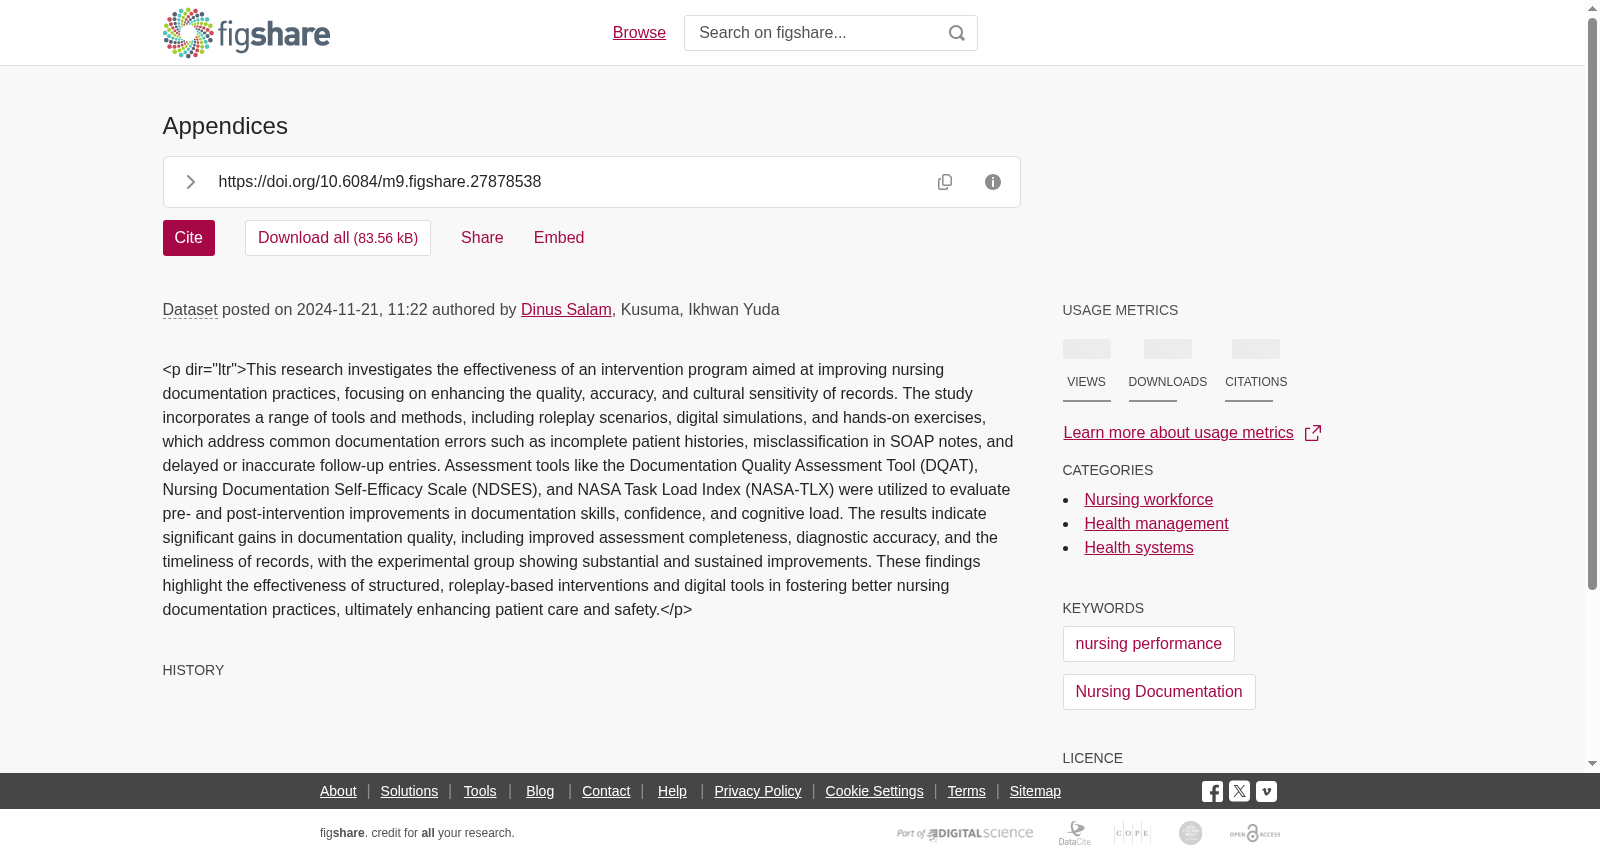Select the nursing performance keyword
Viewport: 1600px width, 857px height.
tap(1149, 644)
